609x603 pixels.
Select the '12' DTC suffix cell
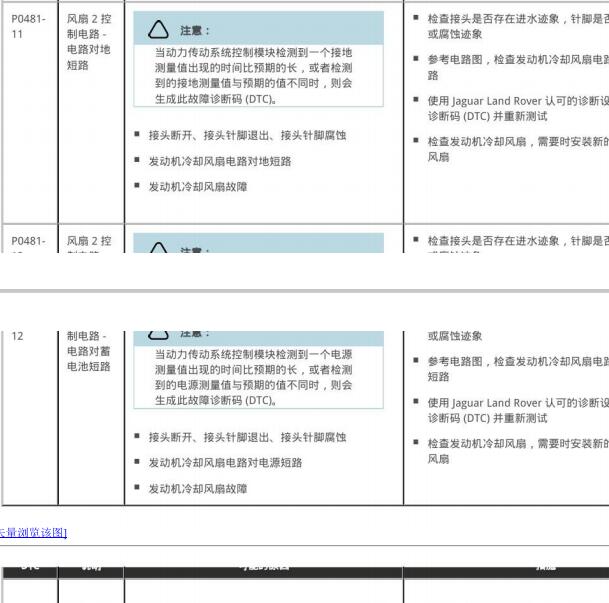click(x=17, y=336)
